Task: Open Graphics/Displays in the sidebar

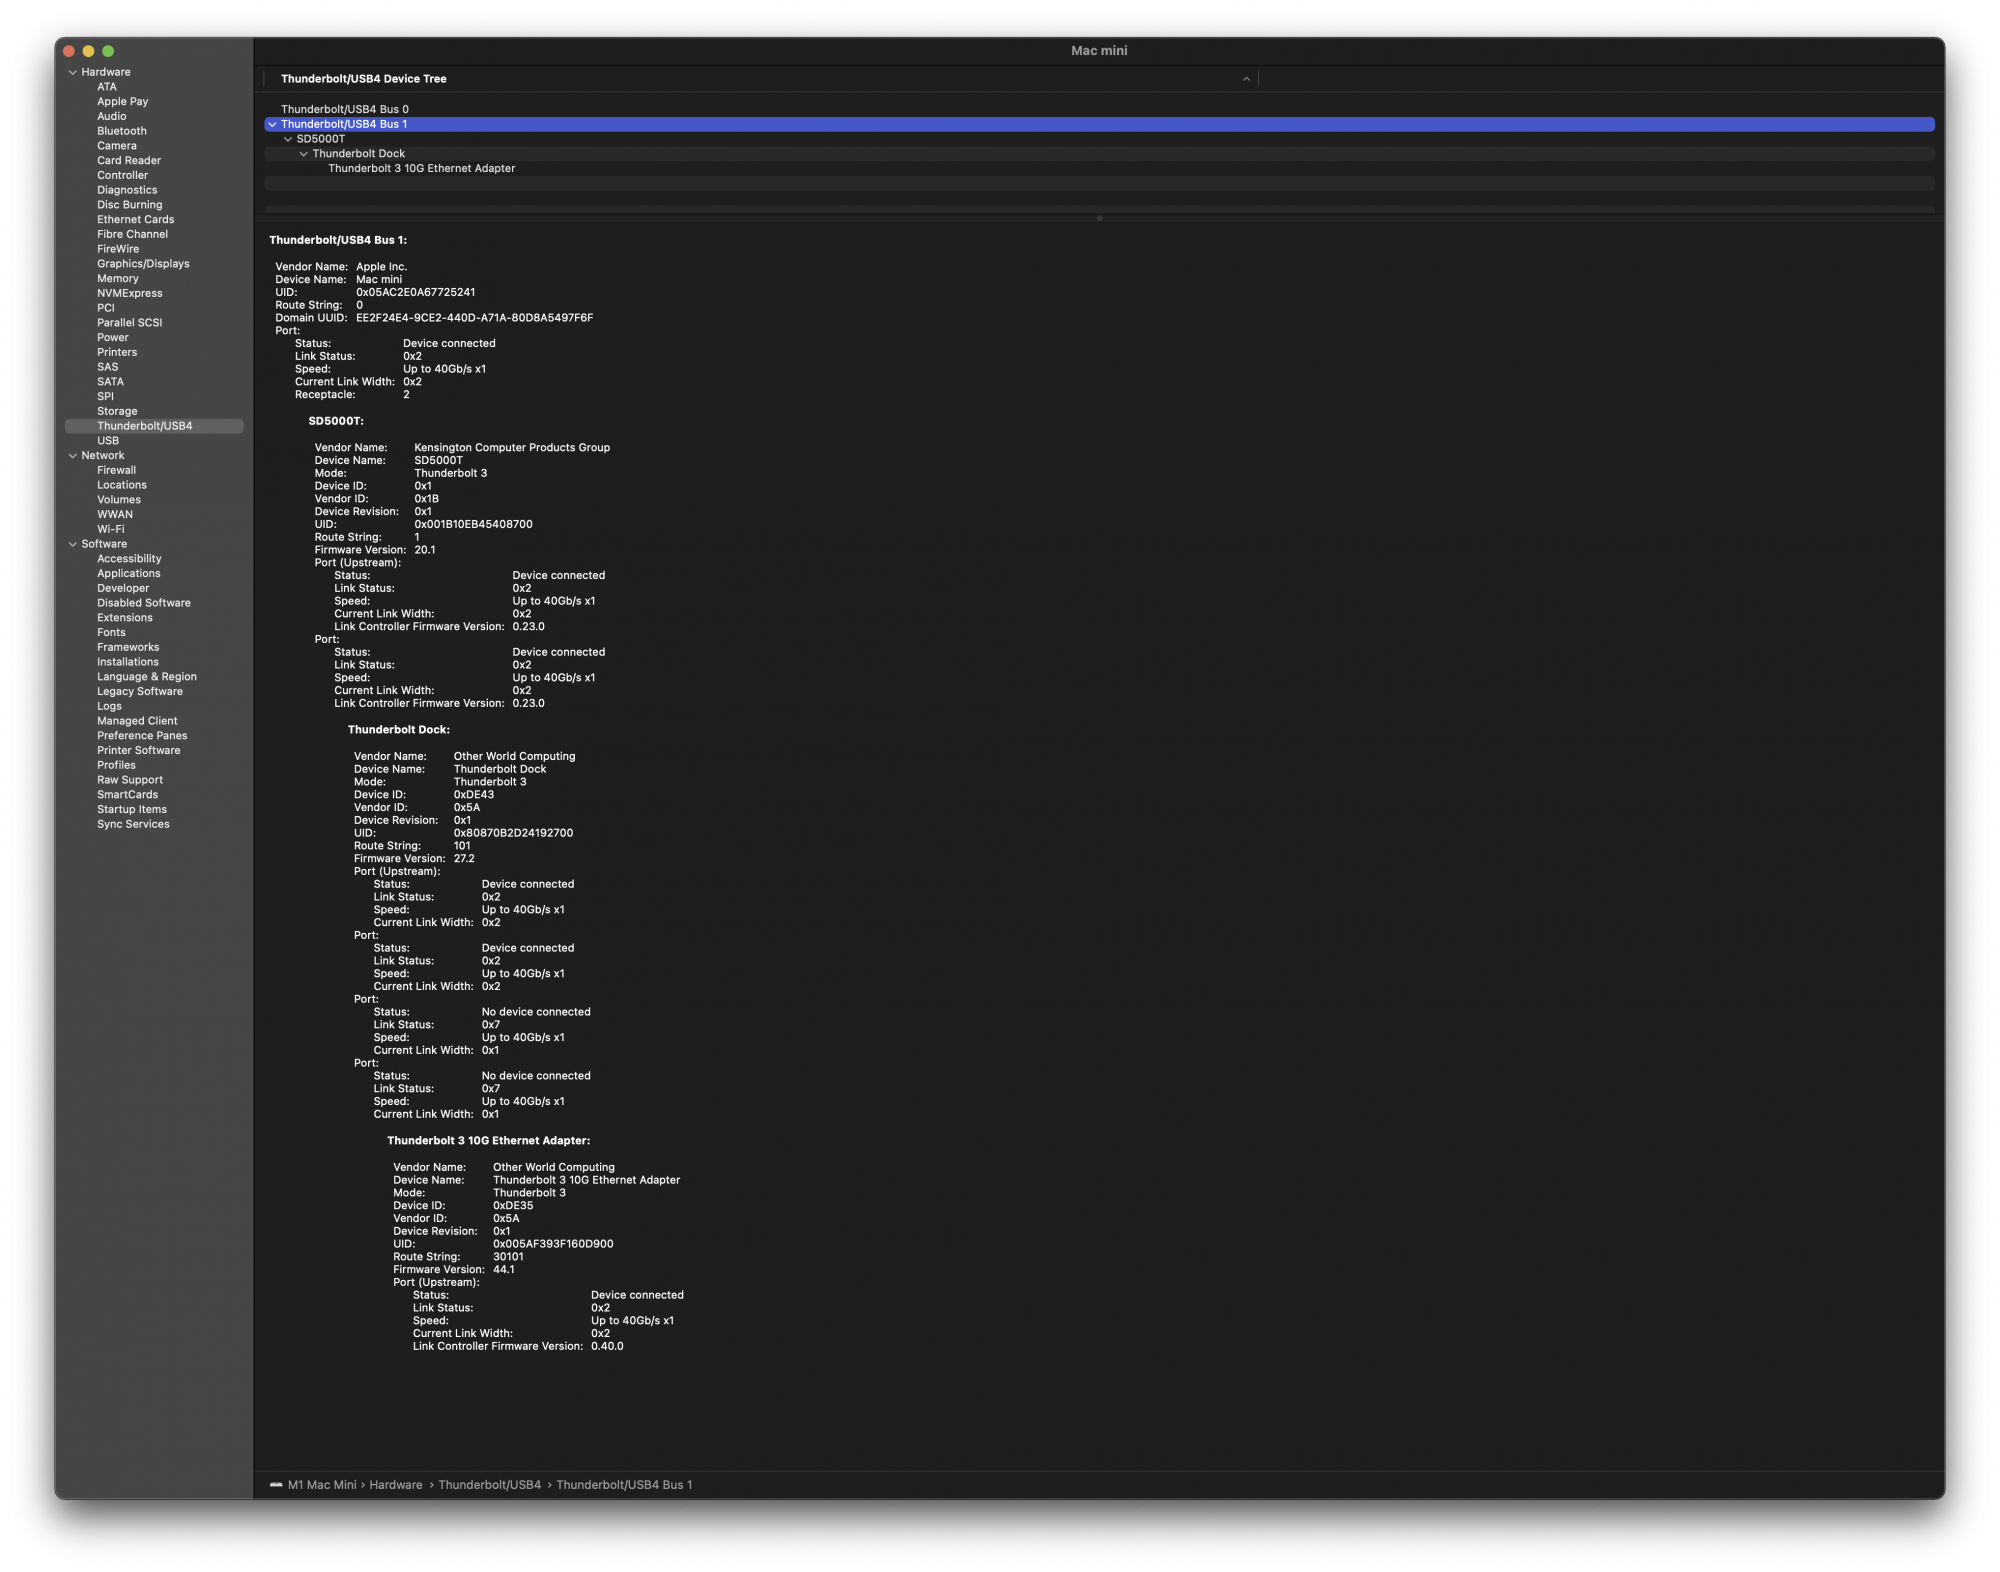Action: pyautogui.click(x=143, y=264)
